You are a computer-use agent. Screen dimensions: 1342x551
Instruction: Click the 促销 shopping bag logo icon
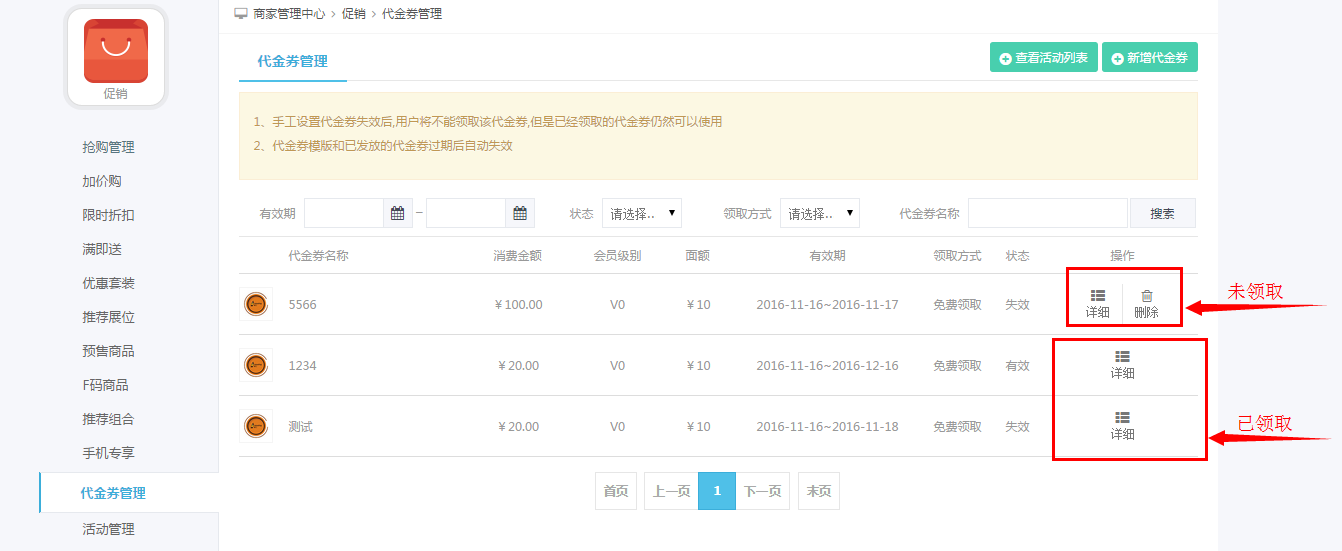pyautogui.click(x=116, y=51)
